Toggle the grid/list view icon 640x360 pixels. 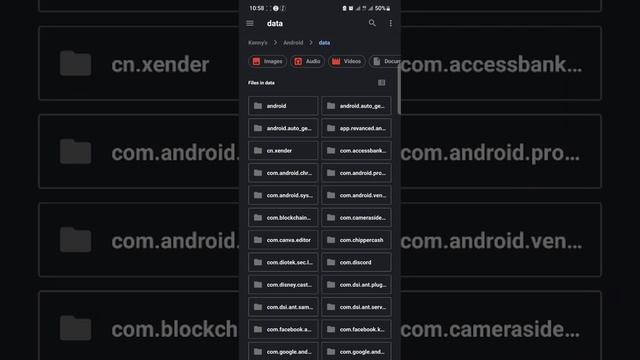(381, 83)
